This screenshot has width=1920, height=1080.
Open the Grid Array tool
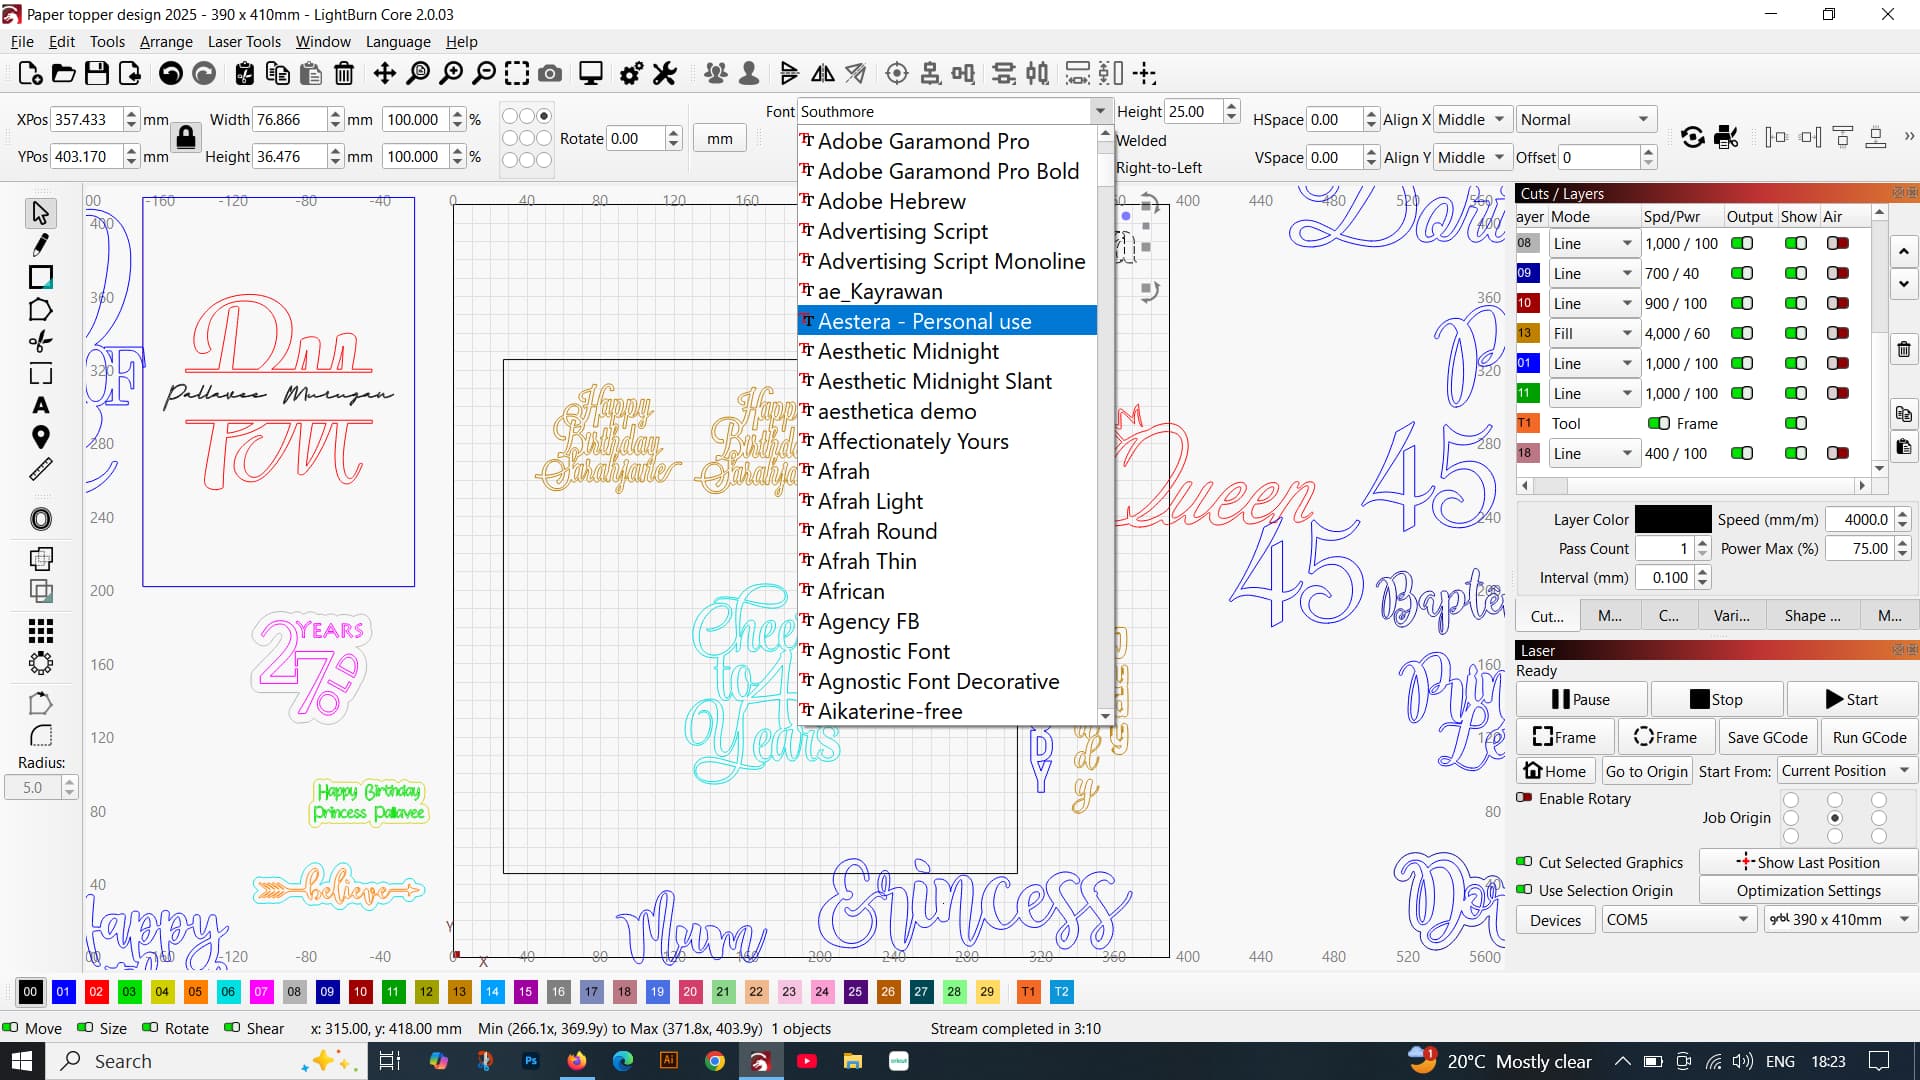(x=40, y=631)
